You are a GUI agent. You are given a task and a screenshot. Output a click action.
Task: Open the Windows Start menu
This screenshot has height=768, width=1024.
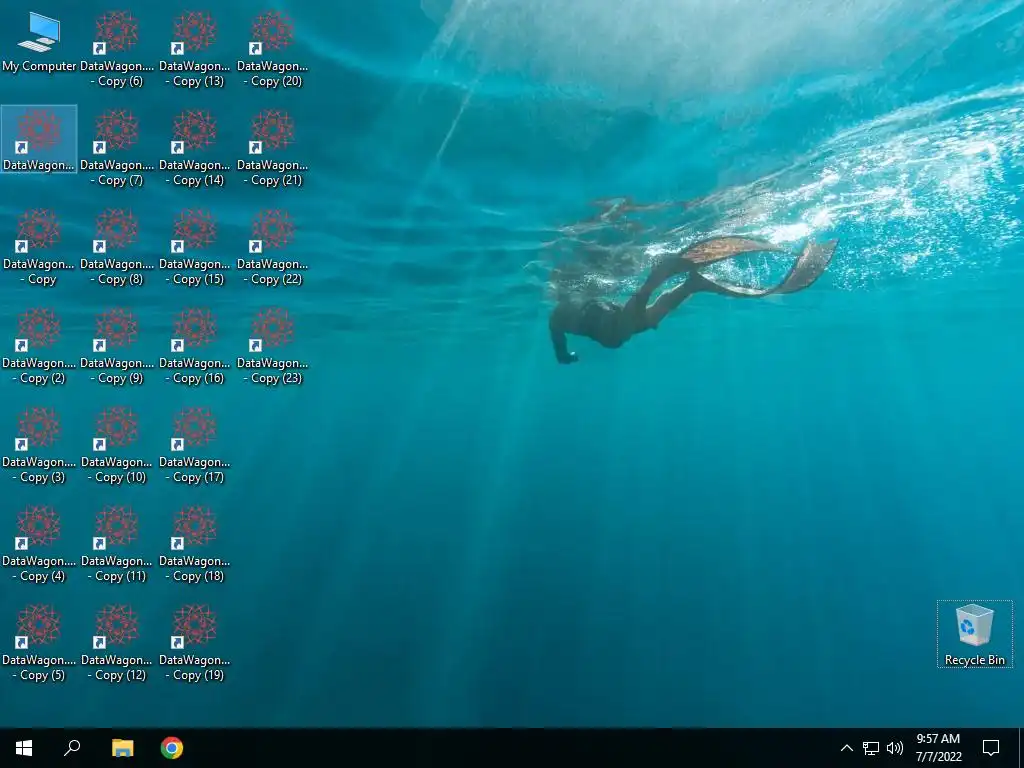[x=24, y=748]
